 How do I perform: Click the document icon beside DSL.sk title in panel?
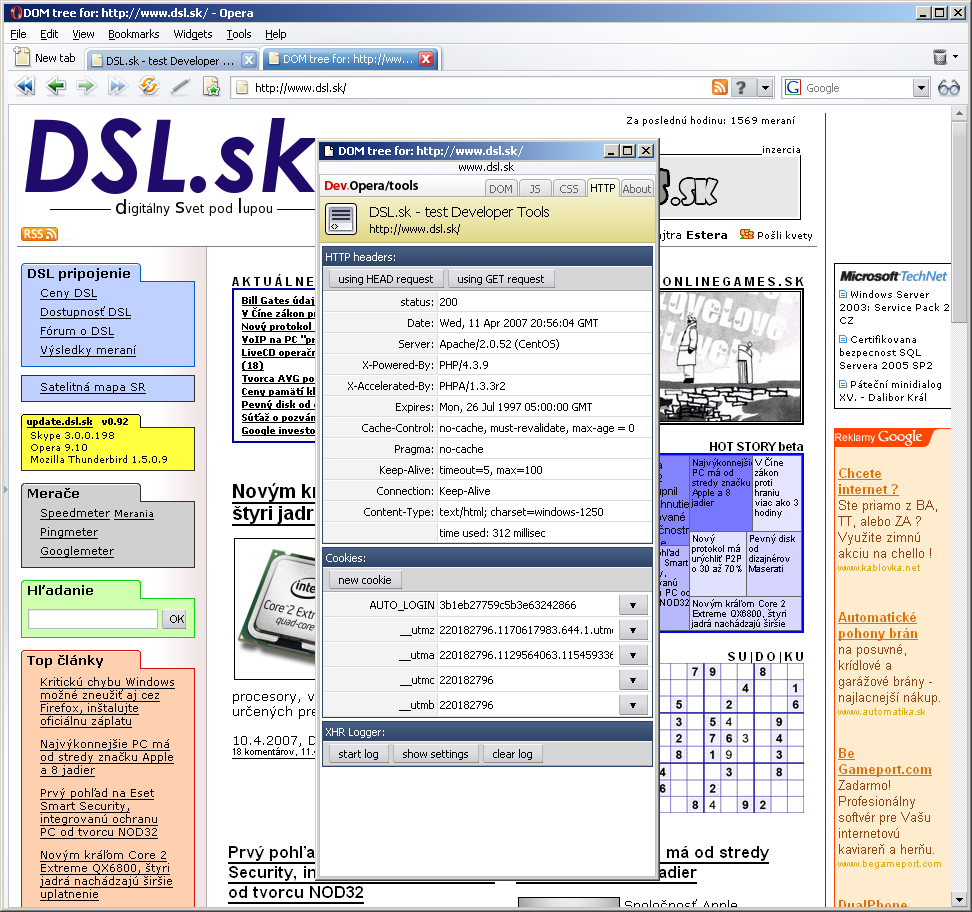tap(342, 220)
